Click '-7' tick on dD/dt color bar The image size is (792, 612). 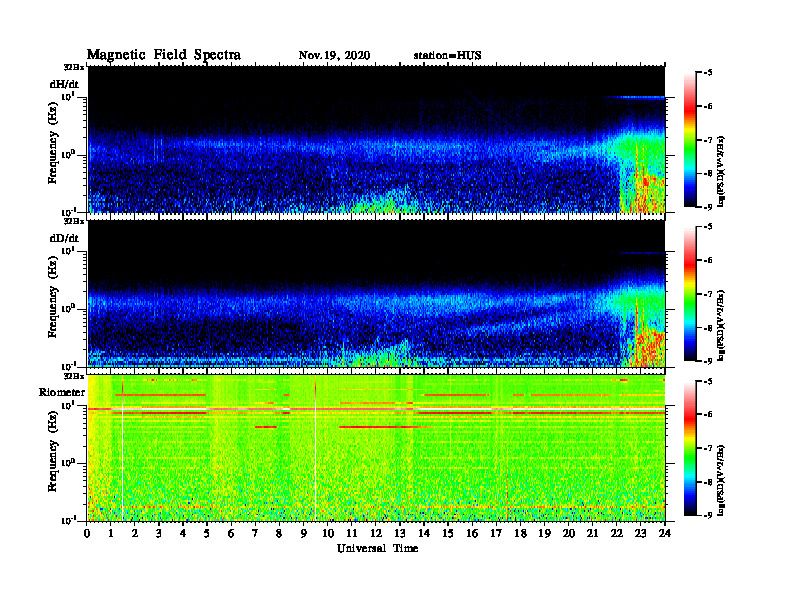(x=708, y=294)
